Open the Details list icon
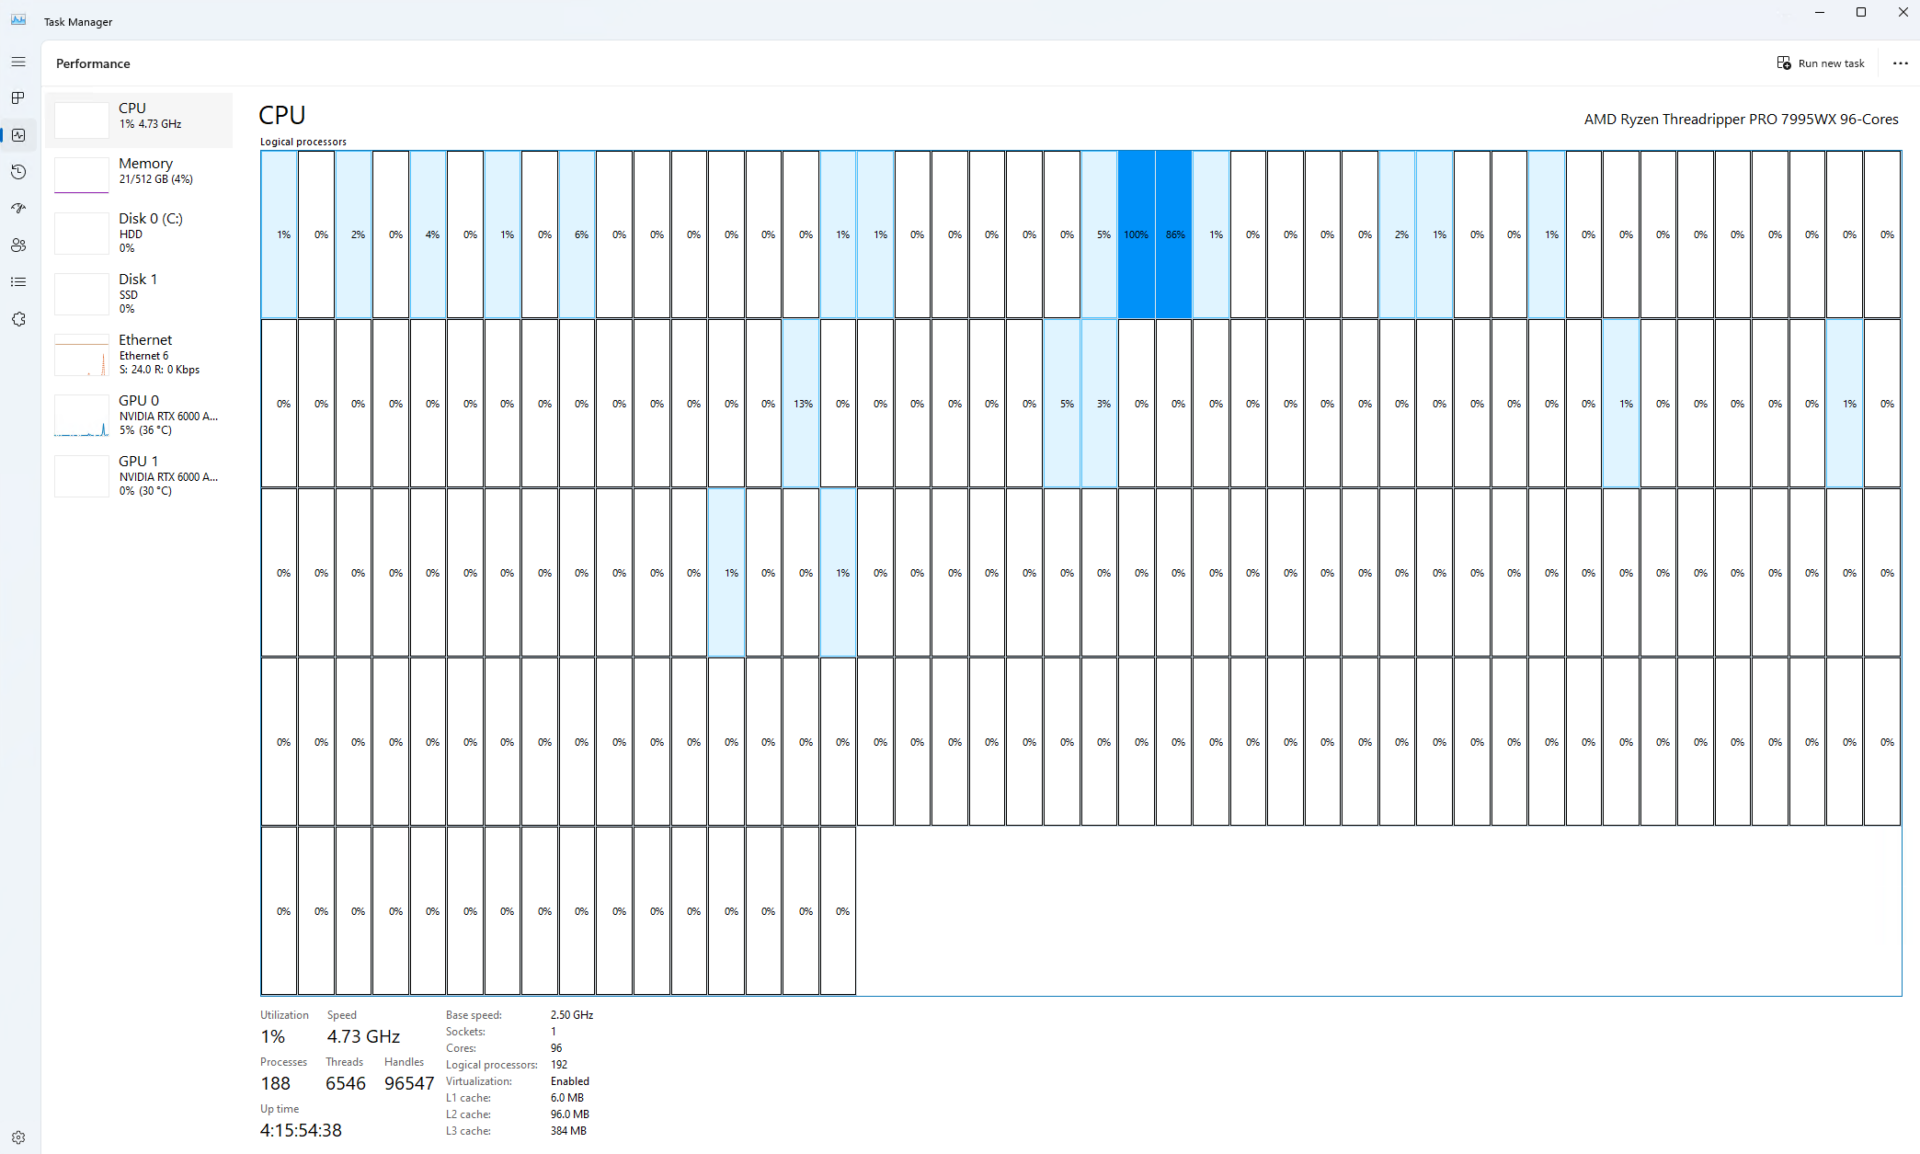The image size is (1920, 1154). [18, 281]
